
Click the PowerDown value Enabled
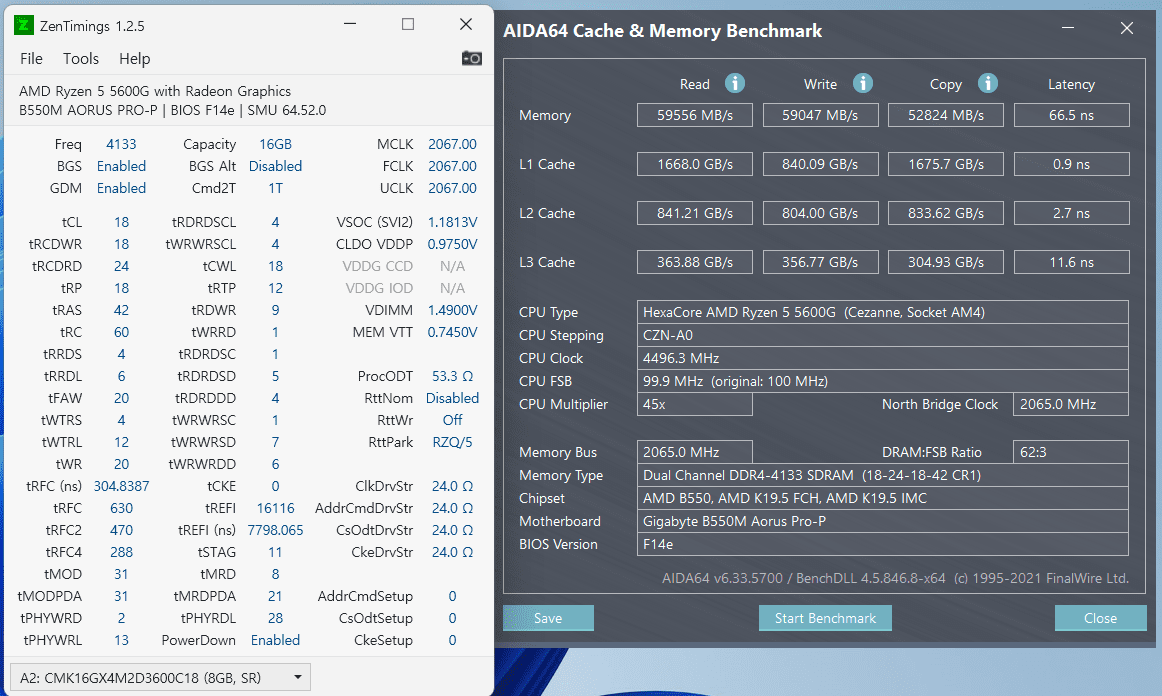point(276,640)
